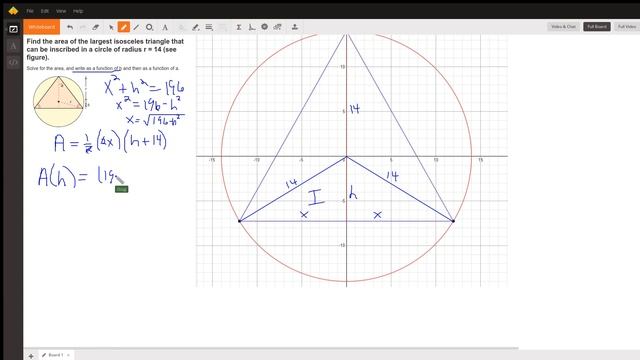Screen dimensions: 640x360
Task: Click the horizontal scrollbar below the board
Action: tap(271, 348)
